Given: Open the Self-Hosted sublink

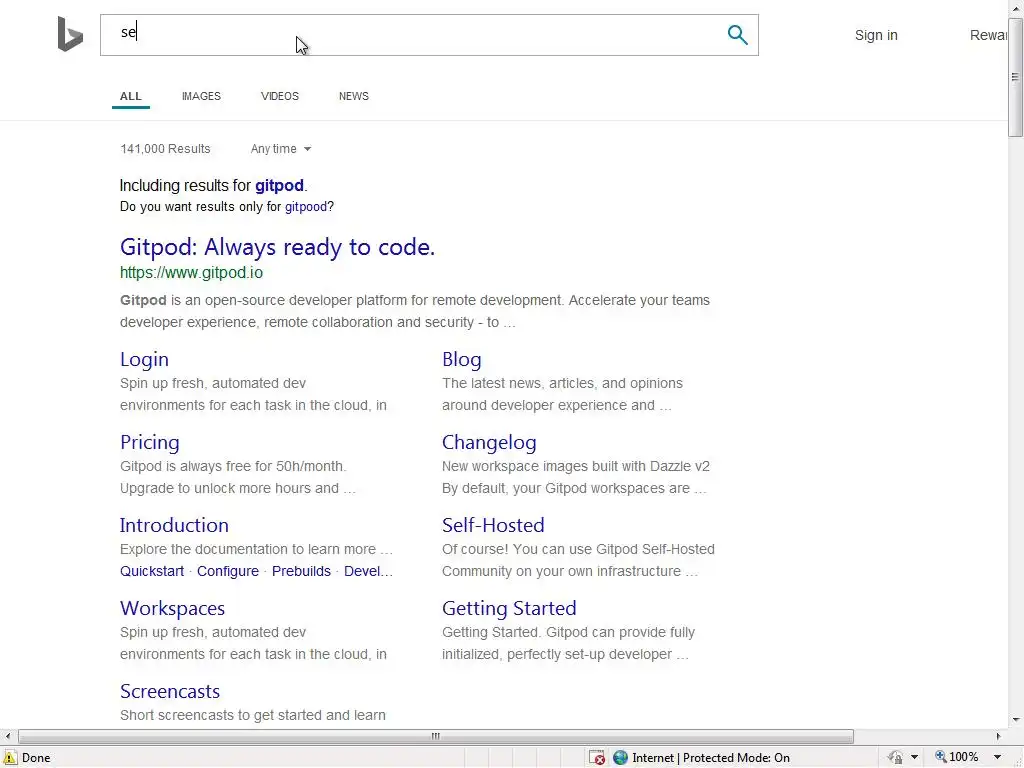Looking at the screenshot, I should (493, 525).
